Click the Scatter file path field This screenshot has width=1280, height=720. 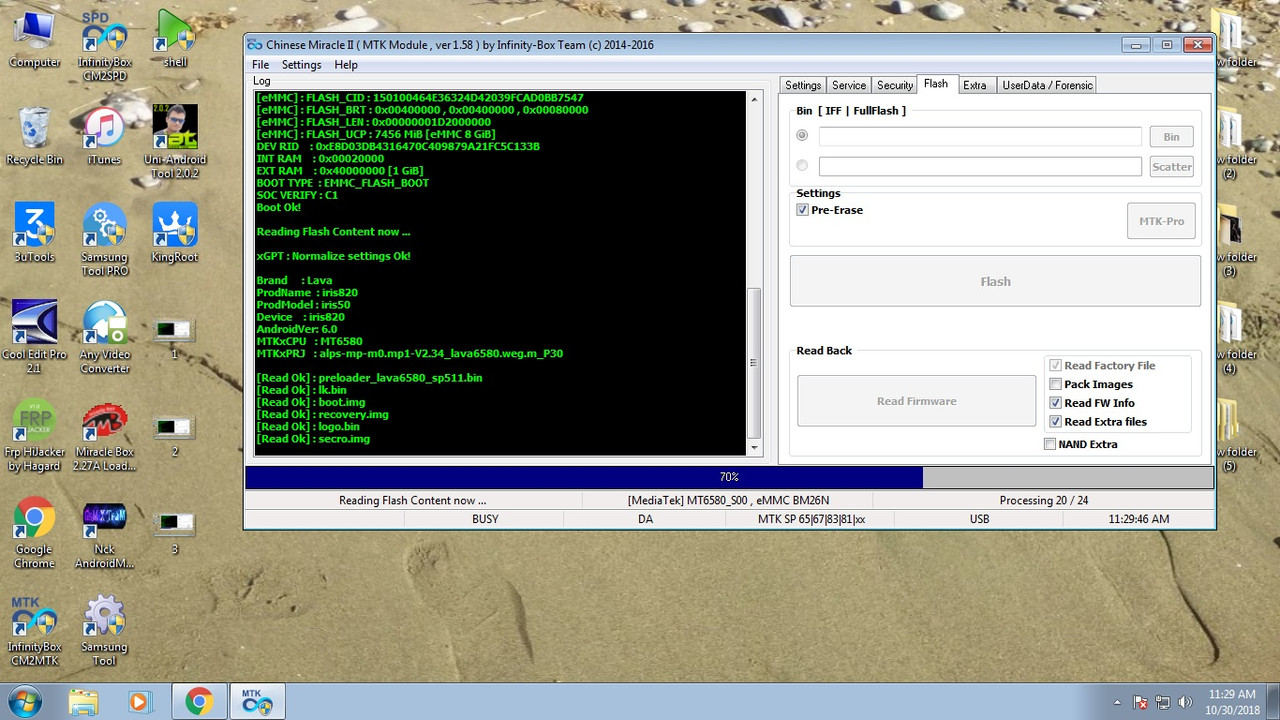pos(980,166)
